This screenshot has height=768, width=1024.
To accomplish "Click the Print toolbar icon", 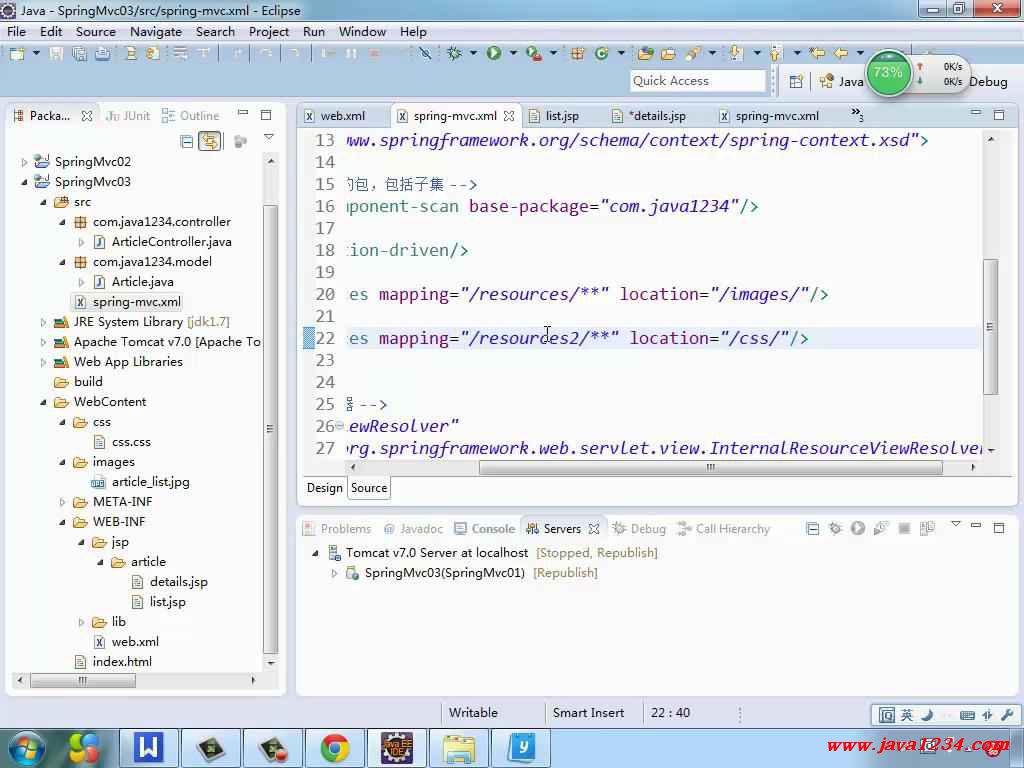I will tap(103, 54).
